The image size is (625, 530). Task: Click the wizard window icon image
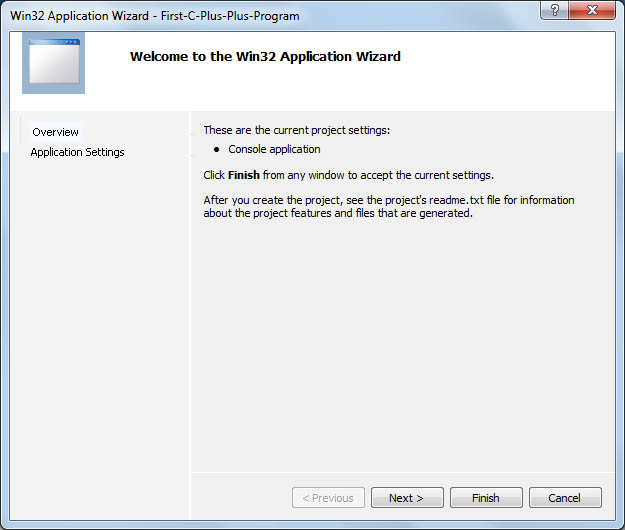point(53,63)
